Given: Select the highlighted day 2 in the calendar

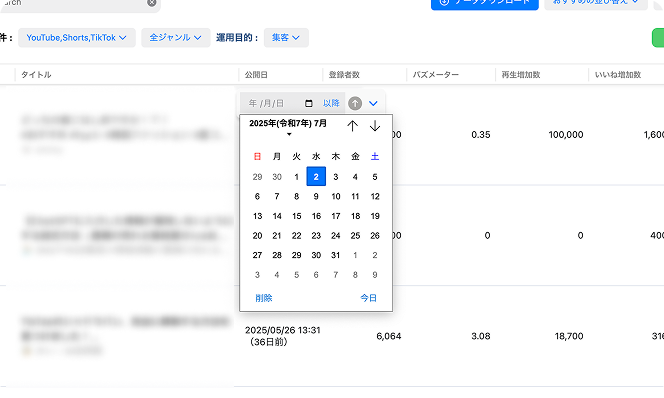Looking at the screenshot, I should point(316,177).
